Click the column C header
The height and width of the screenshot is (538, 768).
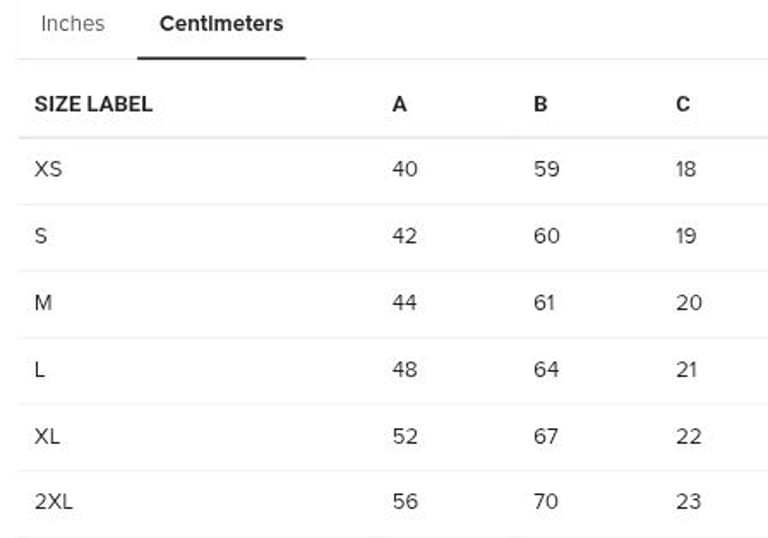683,104
